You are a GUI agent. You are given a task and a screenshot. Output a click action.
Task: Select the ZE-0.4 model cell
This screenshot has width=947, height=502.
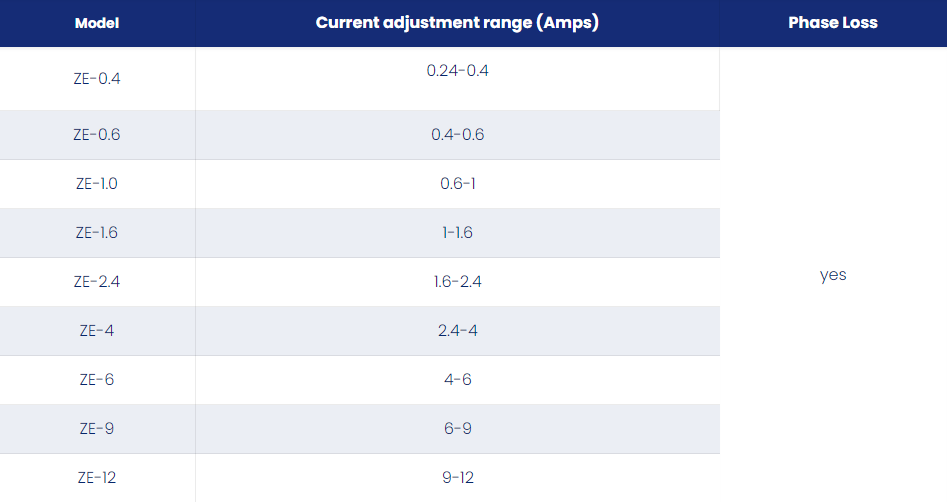97,79
